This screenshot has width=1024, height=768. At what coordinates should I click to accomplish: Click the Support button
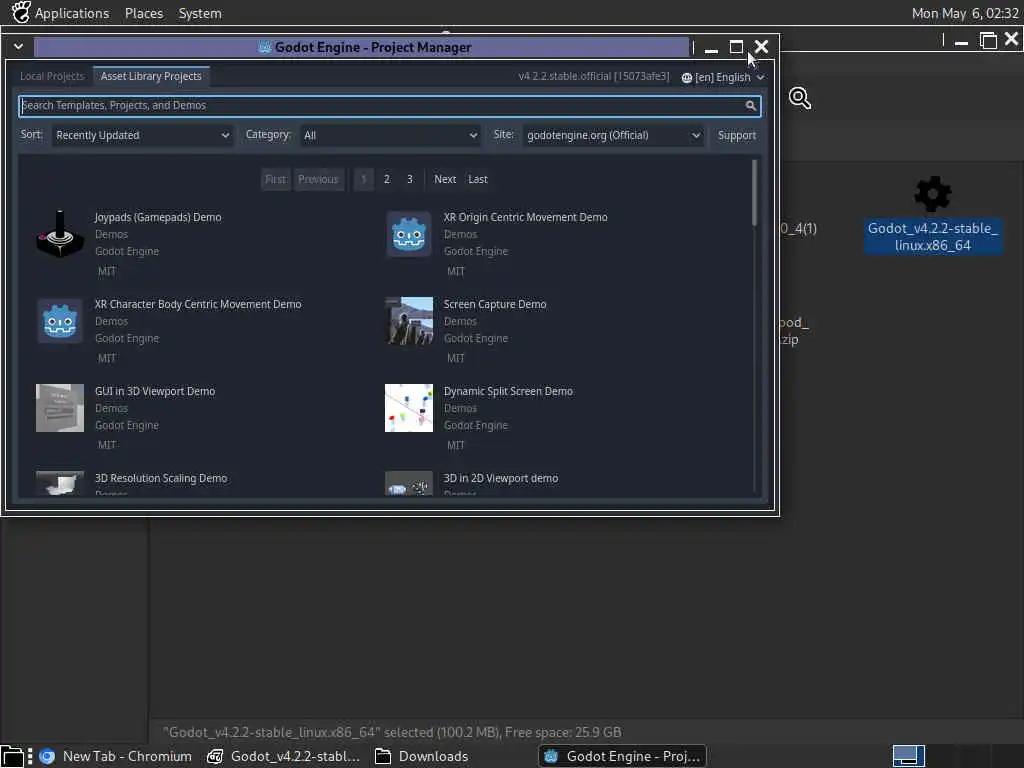tap(736, 135)
